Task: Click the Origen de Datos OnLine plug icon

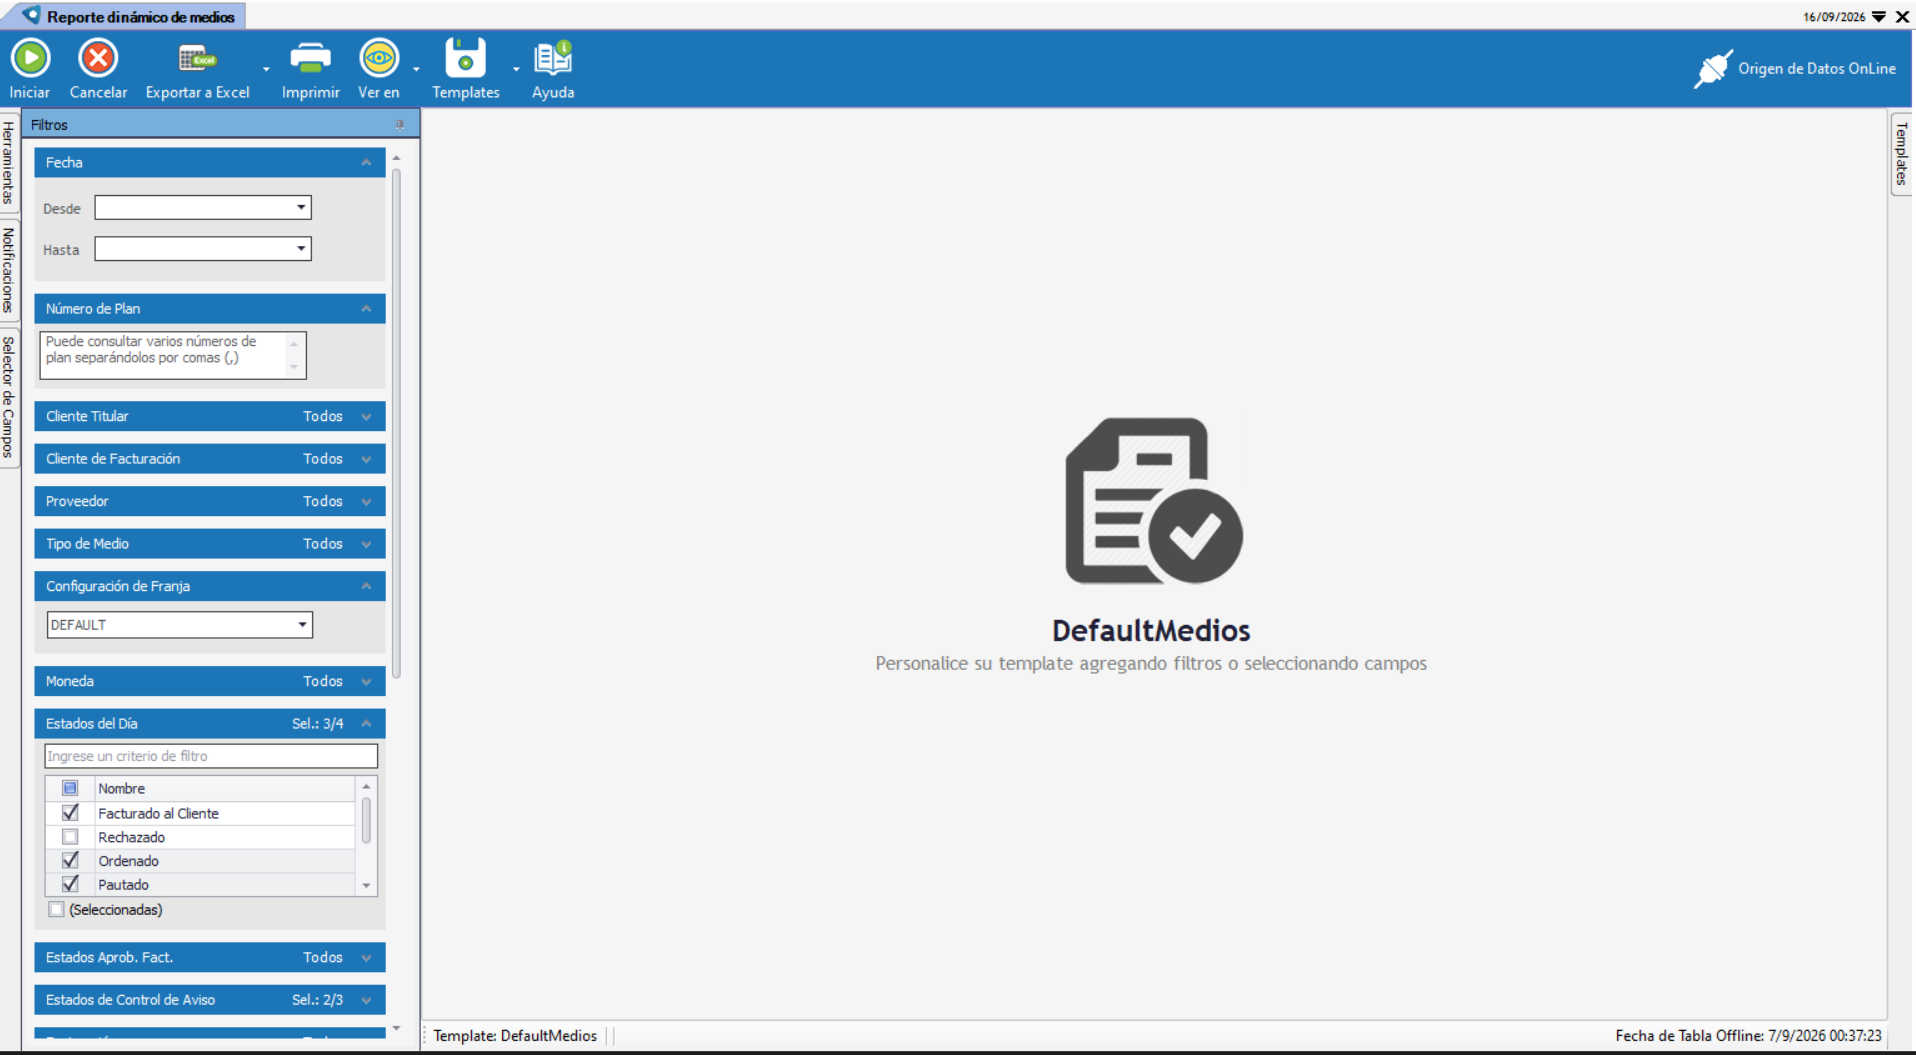Action: click(1712, 69)
